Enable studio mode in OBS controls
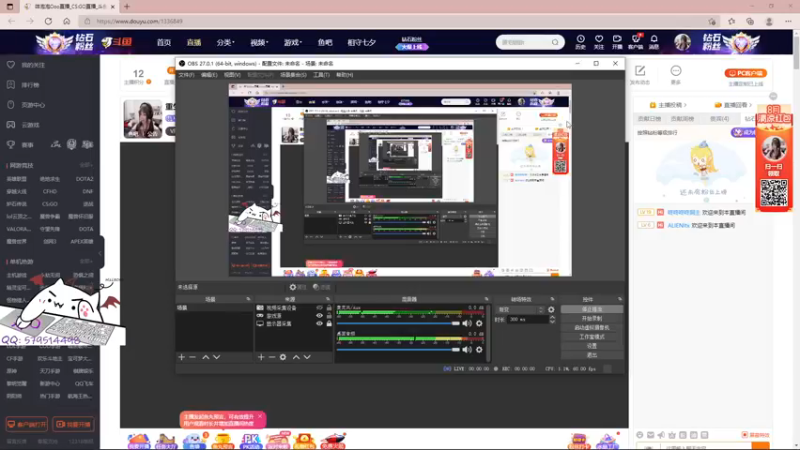Viewport: 800px width, 450px height. click(x=592, y=337)
